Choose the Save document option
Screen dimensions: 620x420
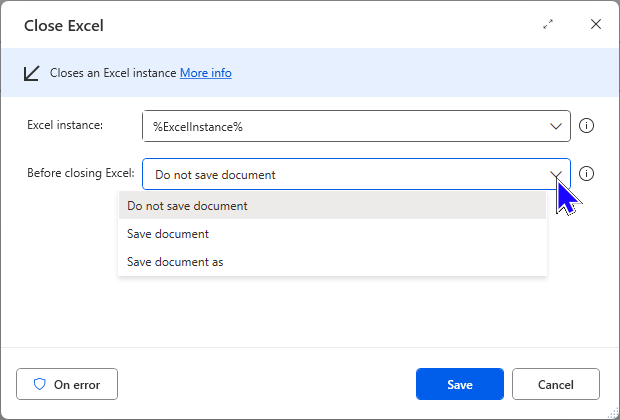332,234
